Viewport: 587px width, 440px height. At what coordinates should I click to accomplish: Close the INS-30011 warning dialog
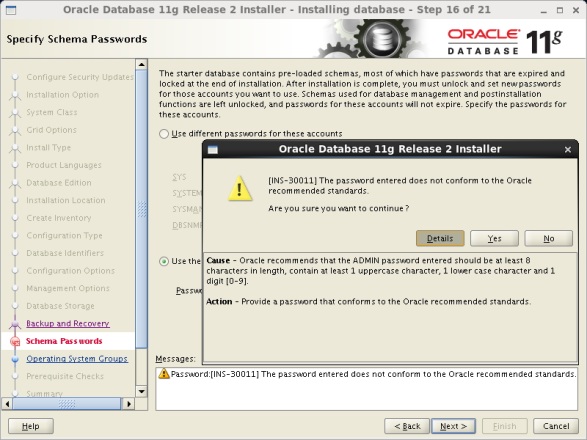[x=568, y=149]
